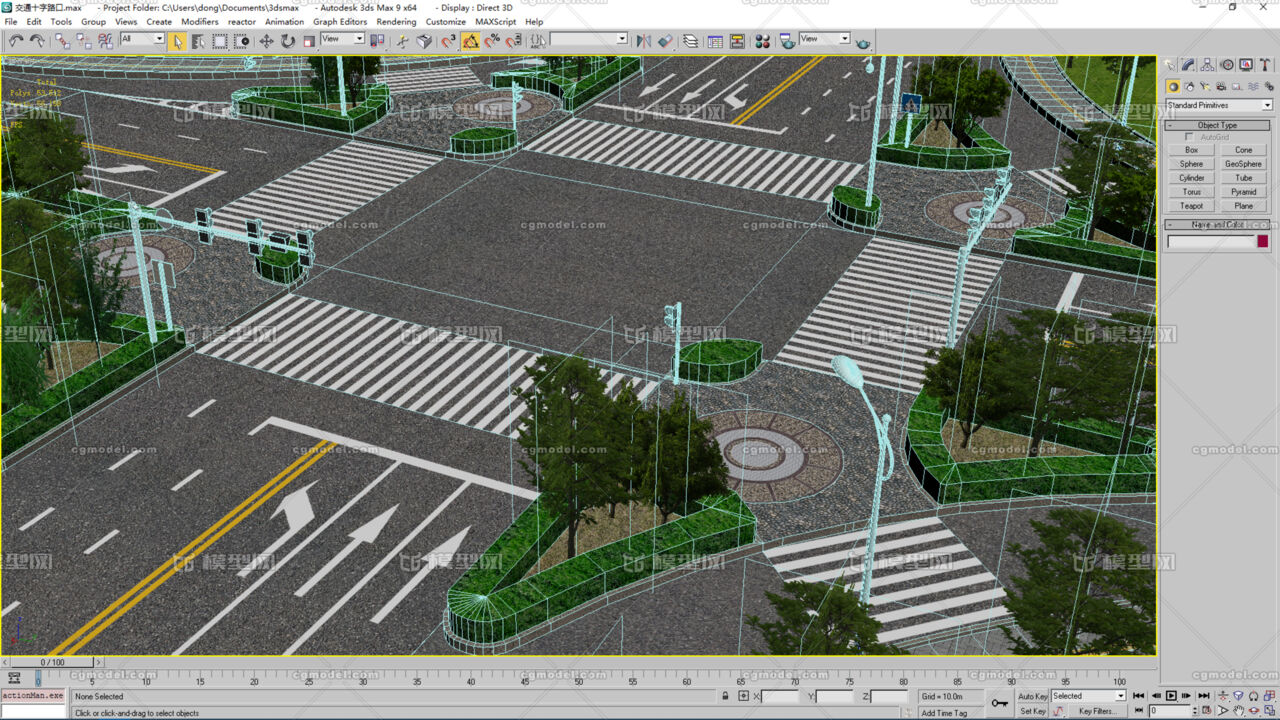Viewport: 1280px width, 720px height.
Task: Click the time slider 0 / 100
Action: tap(52, 662)
